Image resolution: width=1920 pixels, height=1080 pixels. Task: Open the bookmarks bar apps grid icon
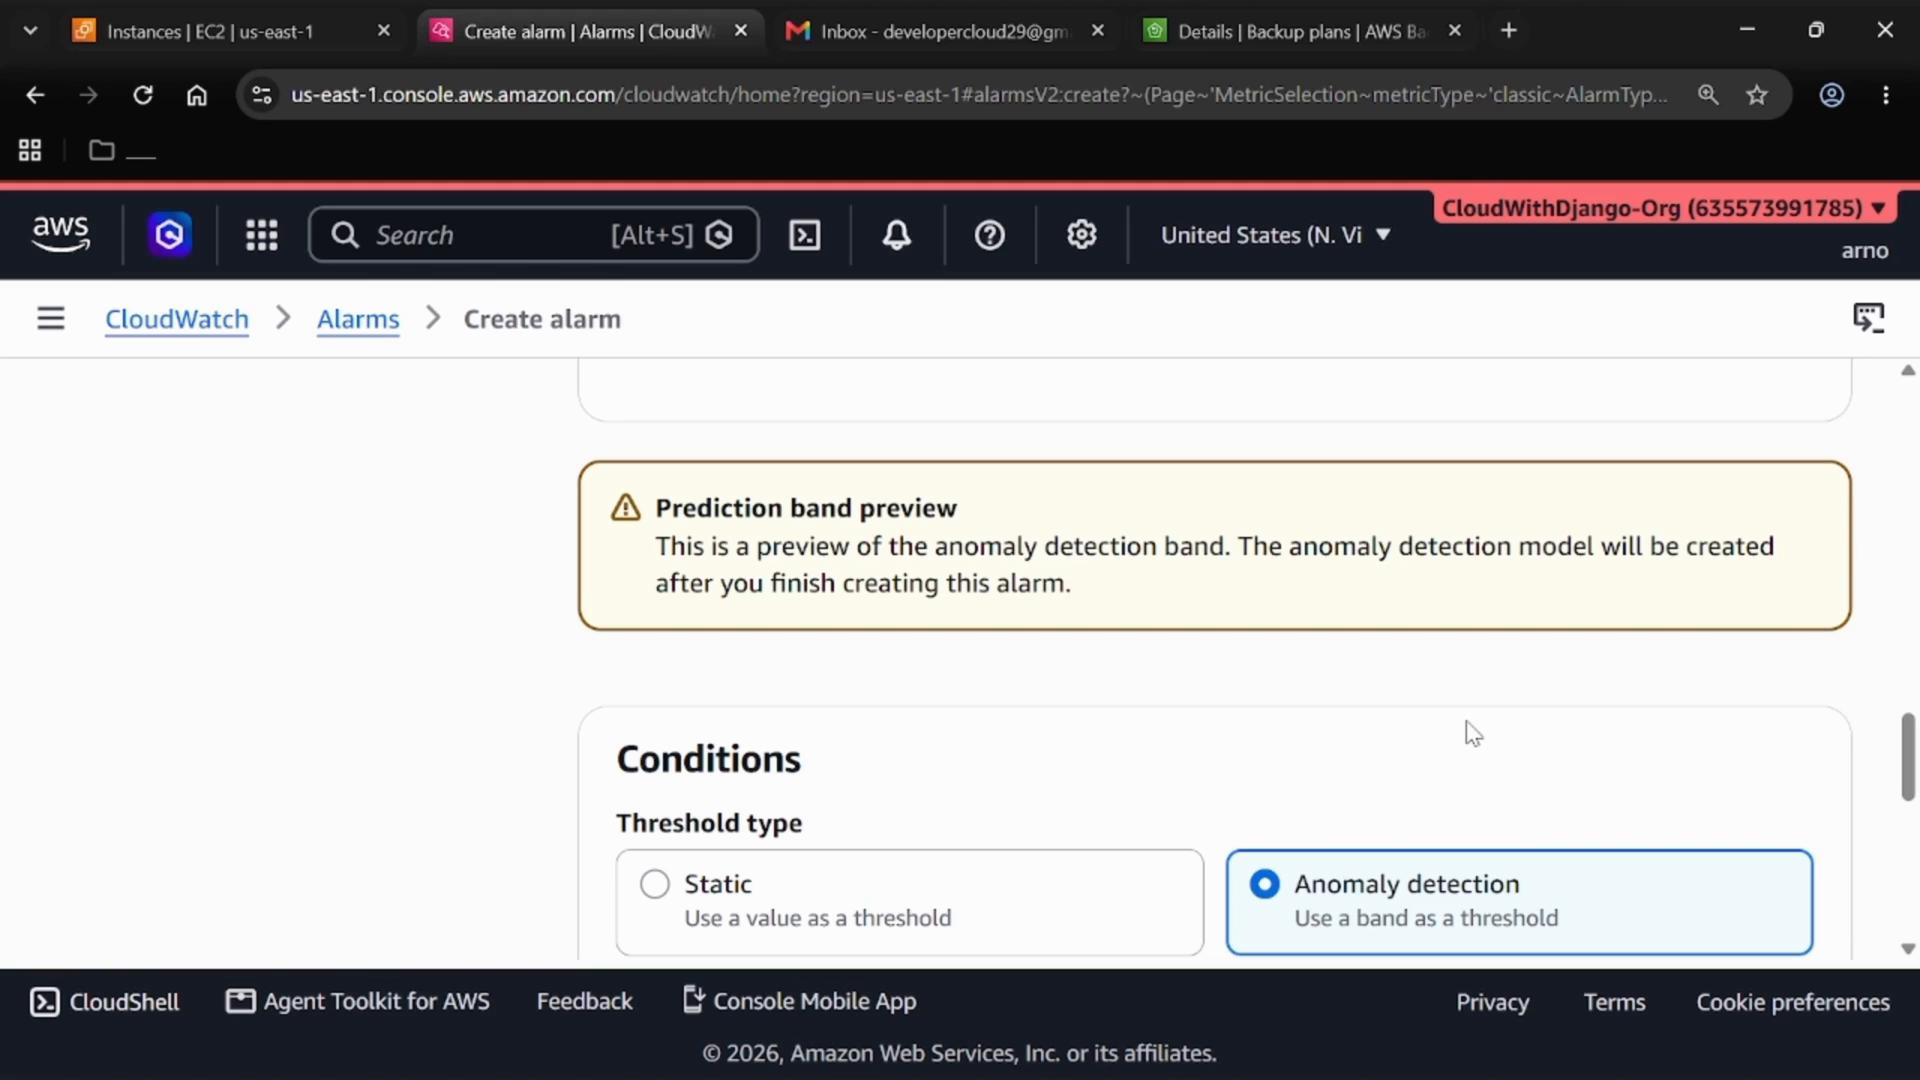(x=30, y=150)
